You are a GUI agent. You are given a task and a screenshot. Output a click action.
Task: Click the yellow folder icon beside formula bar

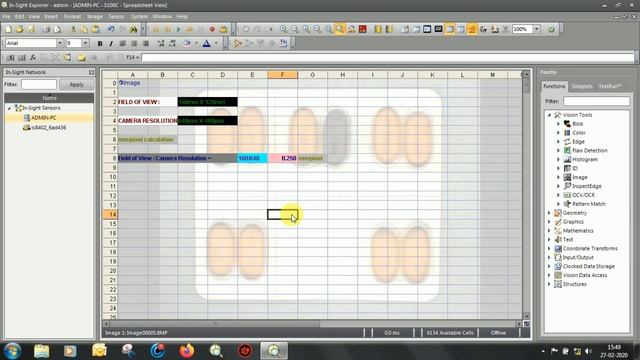point(82,58)
